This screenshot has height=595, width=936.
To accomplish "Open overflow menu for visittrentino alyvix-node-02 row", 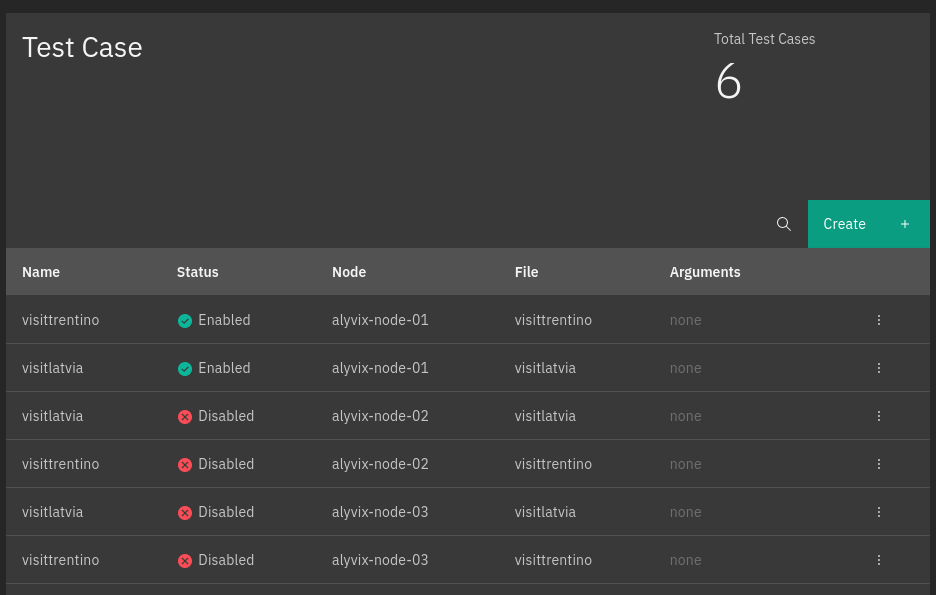I will [879, 464].
